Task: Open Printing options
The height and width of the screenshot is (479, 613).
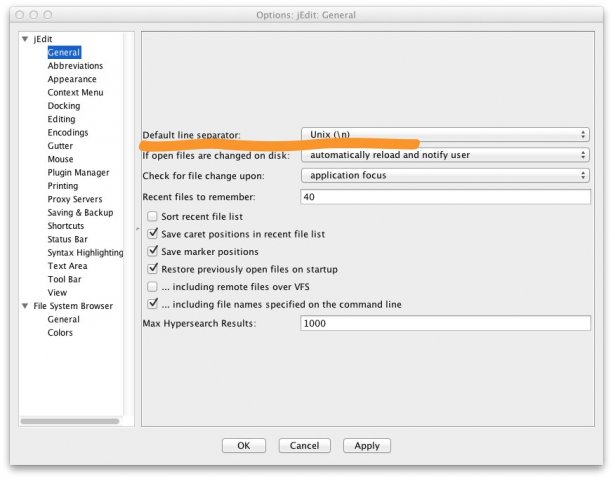Action: point(63,186)
